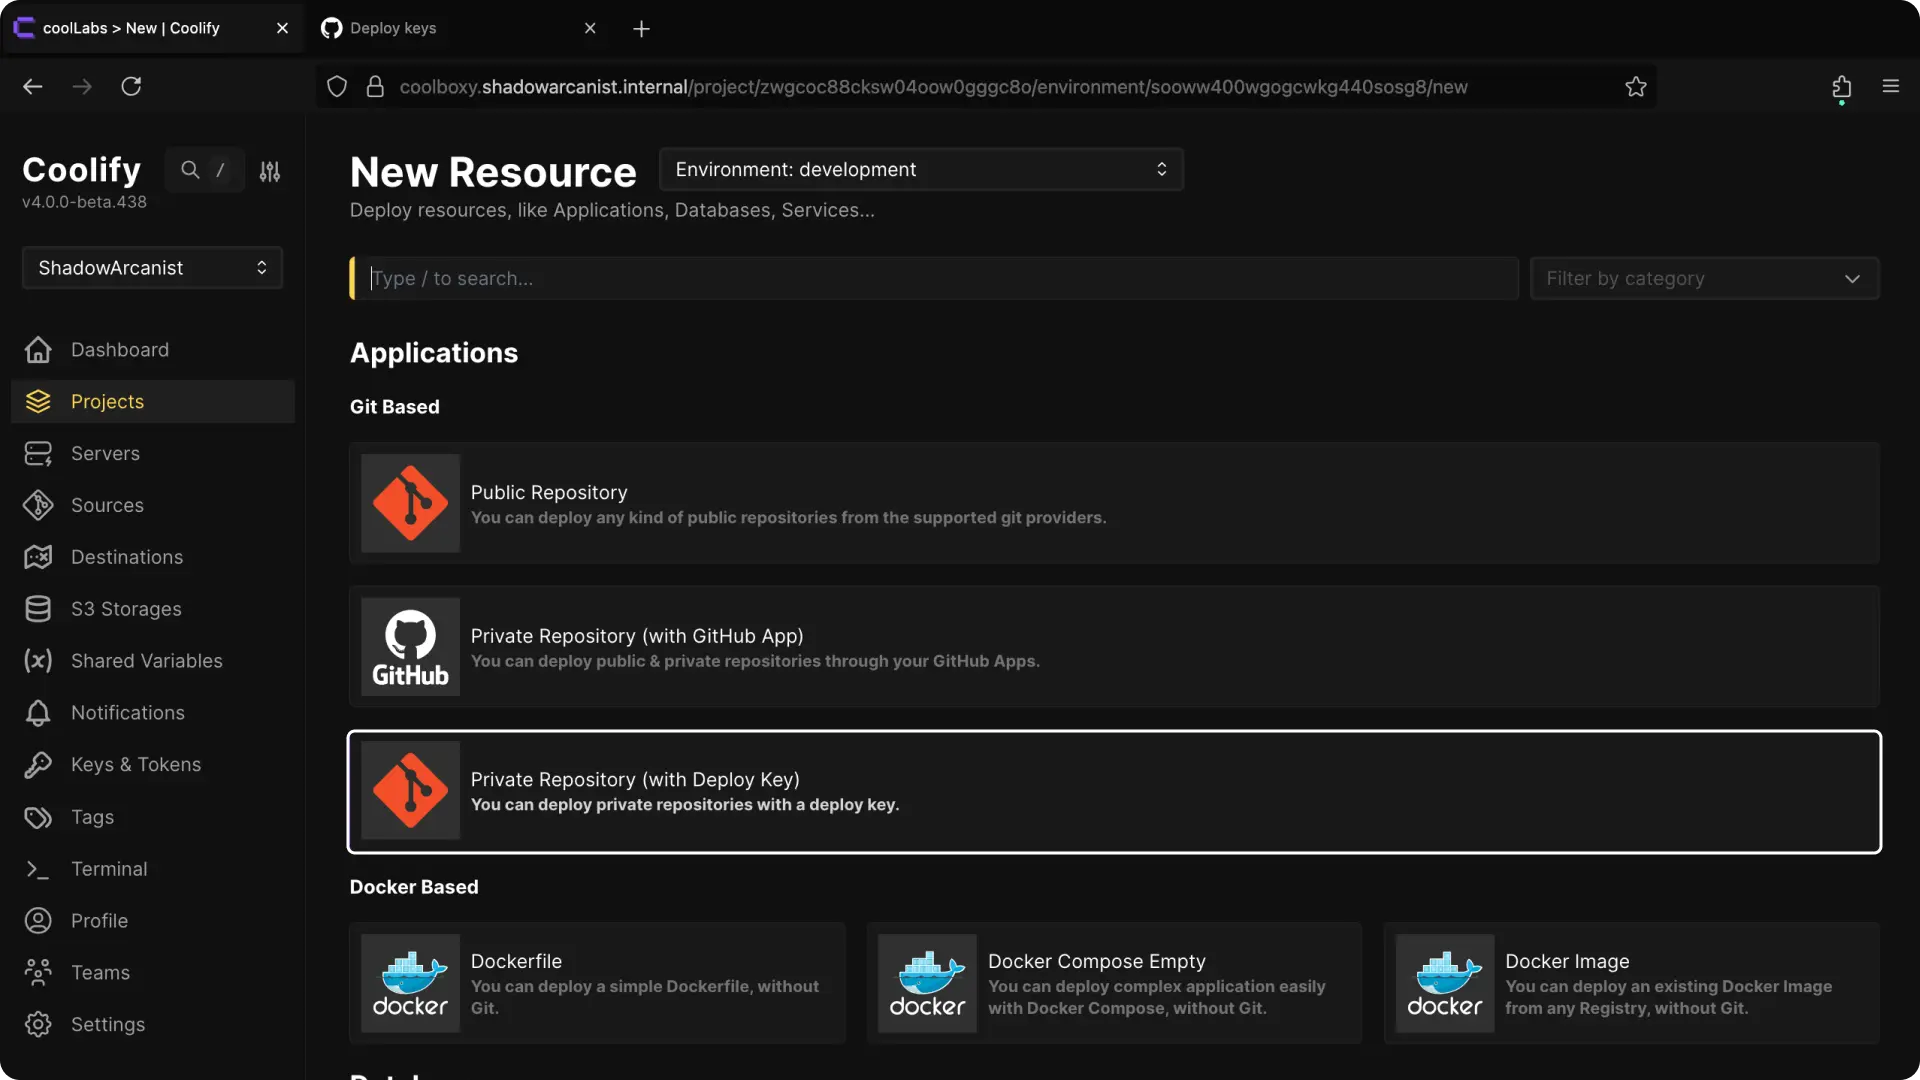Open Destinations page
This screenshot has width=1920, height=1080.
(126, 557)
